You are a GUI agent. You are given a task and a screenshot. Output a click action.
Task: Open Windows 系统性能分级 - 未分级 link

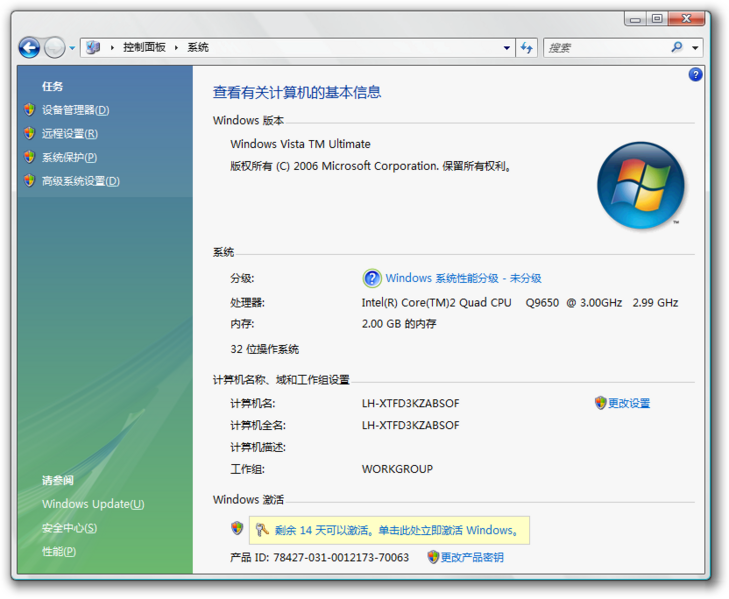click(x=464, y=279)
